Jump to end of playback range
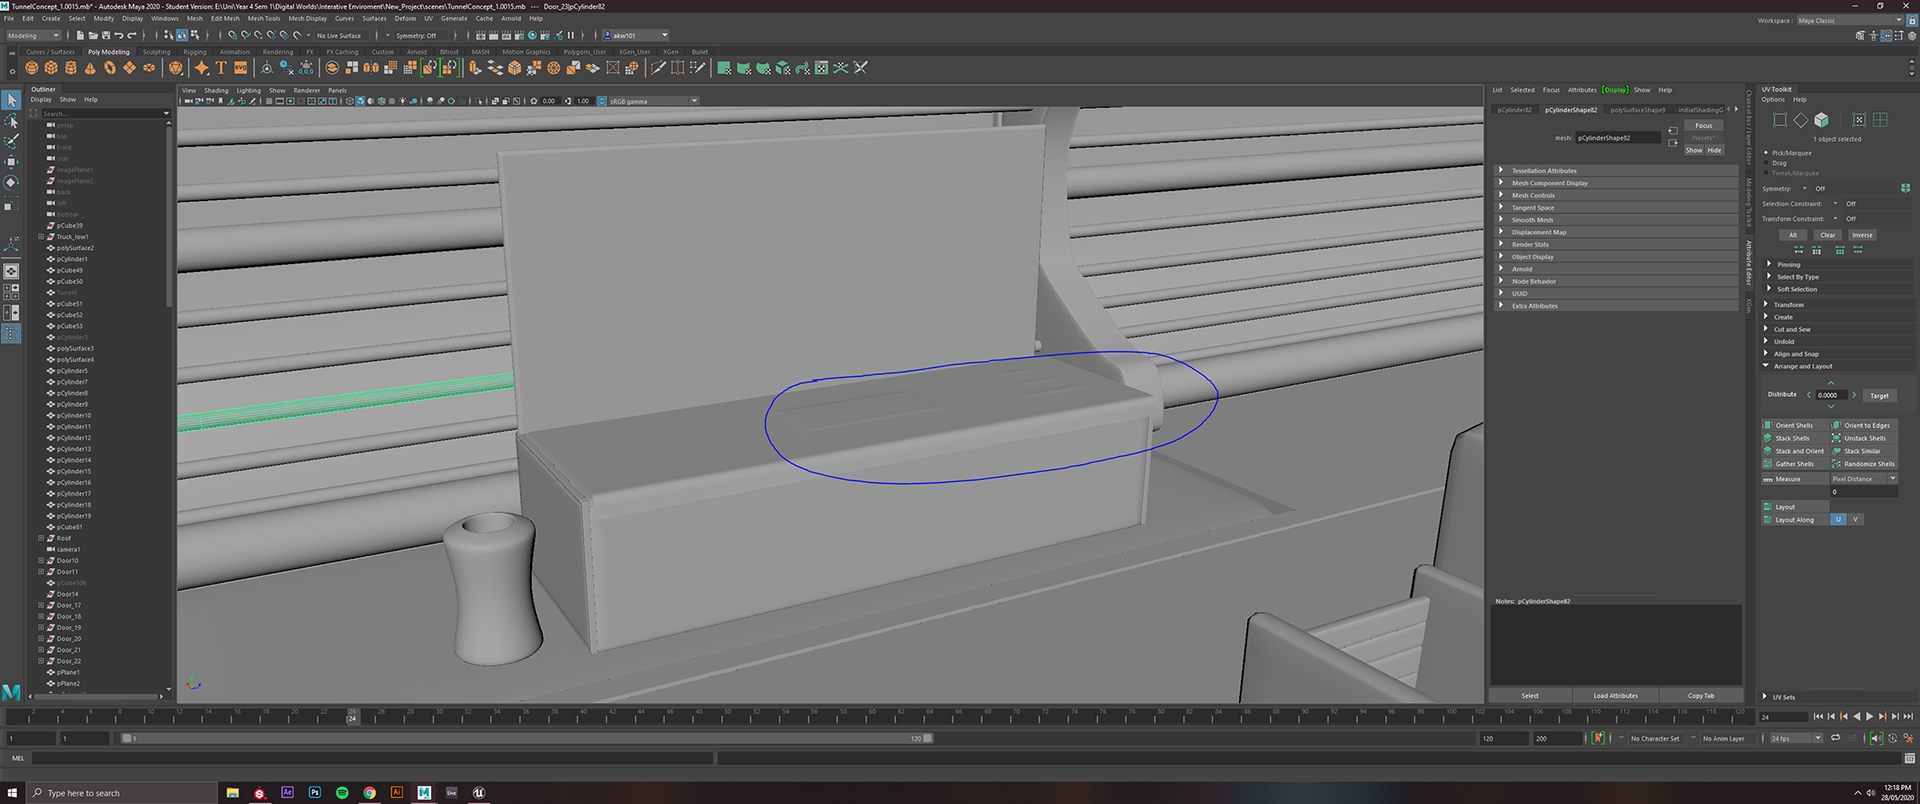 tap(1908, 716)
